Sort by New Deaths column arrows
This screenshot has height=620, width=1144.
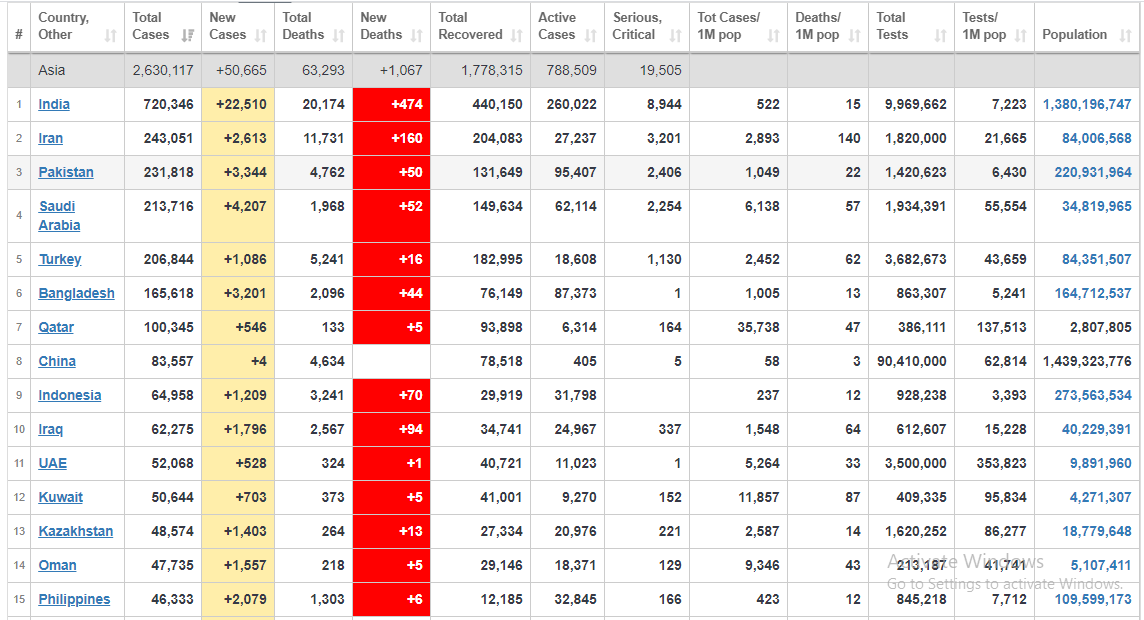pyautogui.click(x=417, y=35)
